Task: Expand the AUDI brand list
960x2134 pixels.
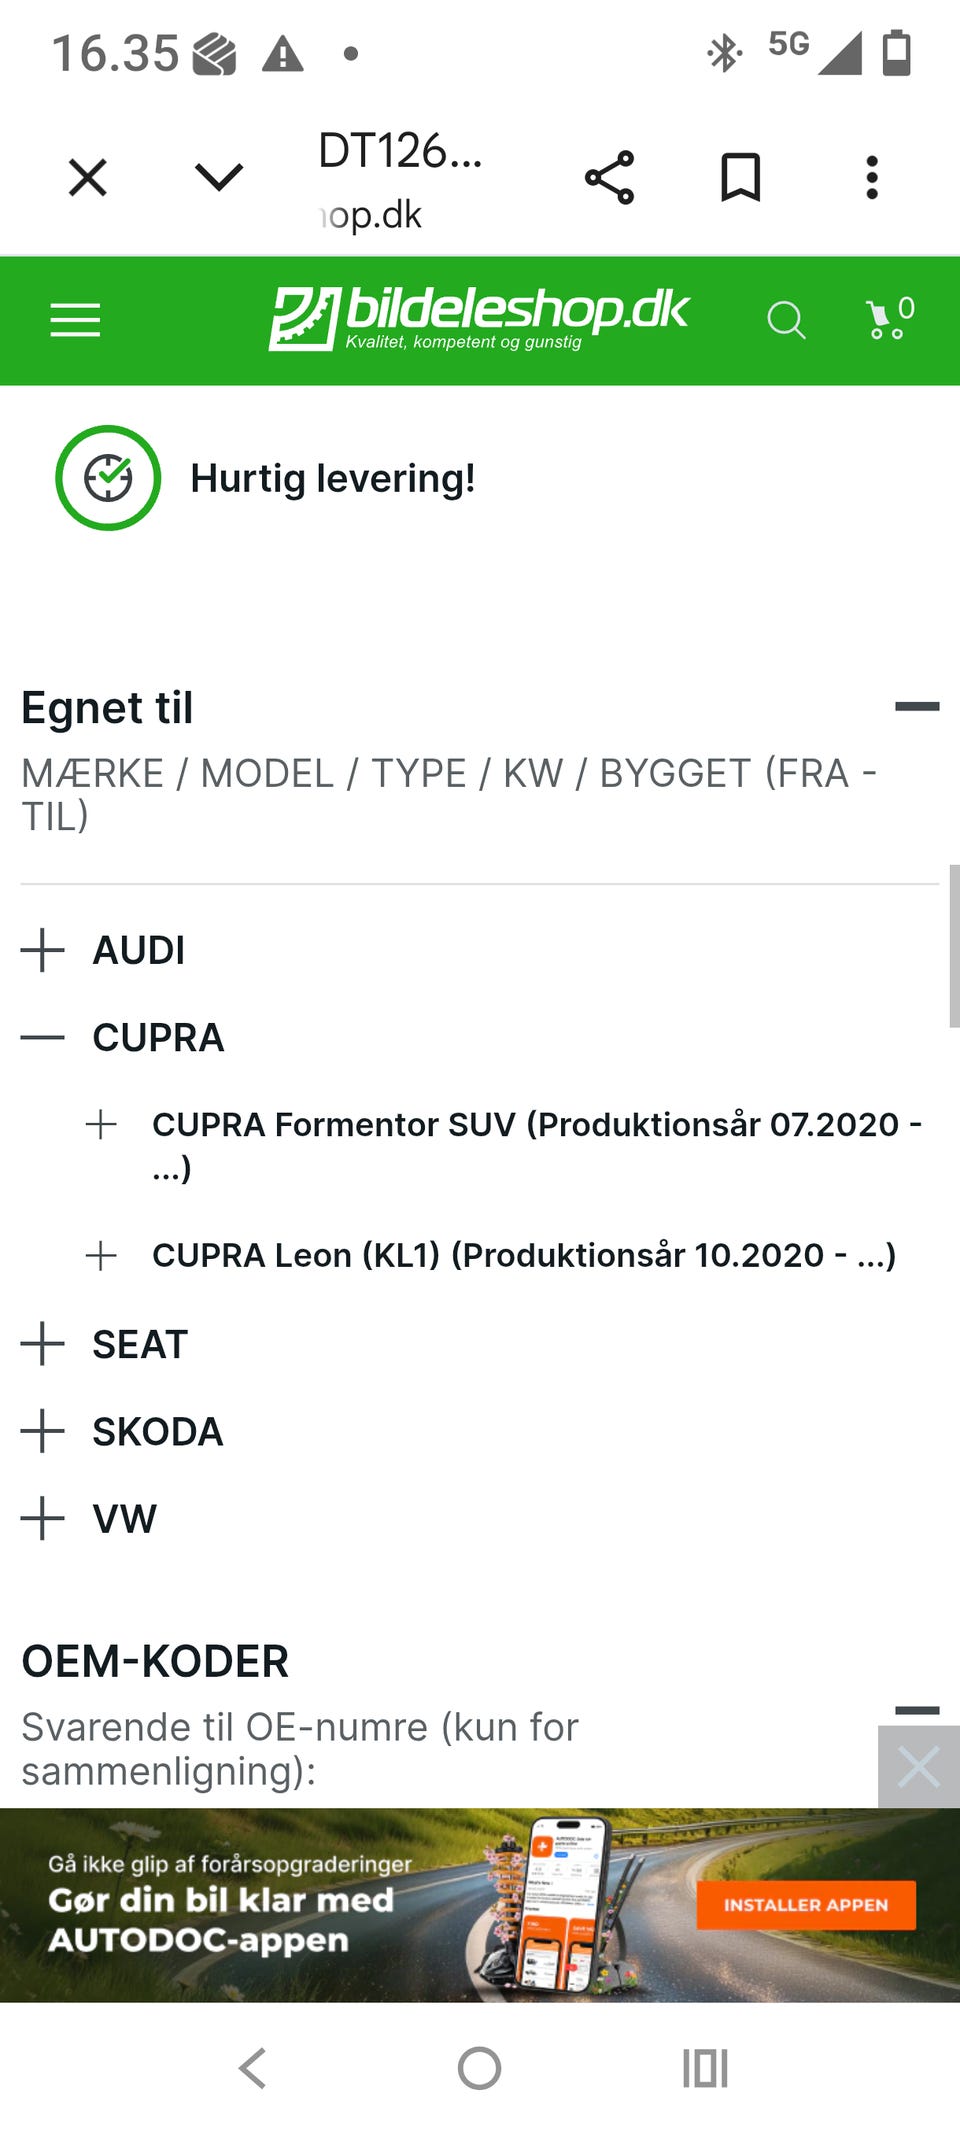Action: tap(43, 950)
